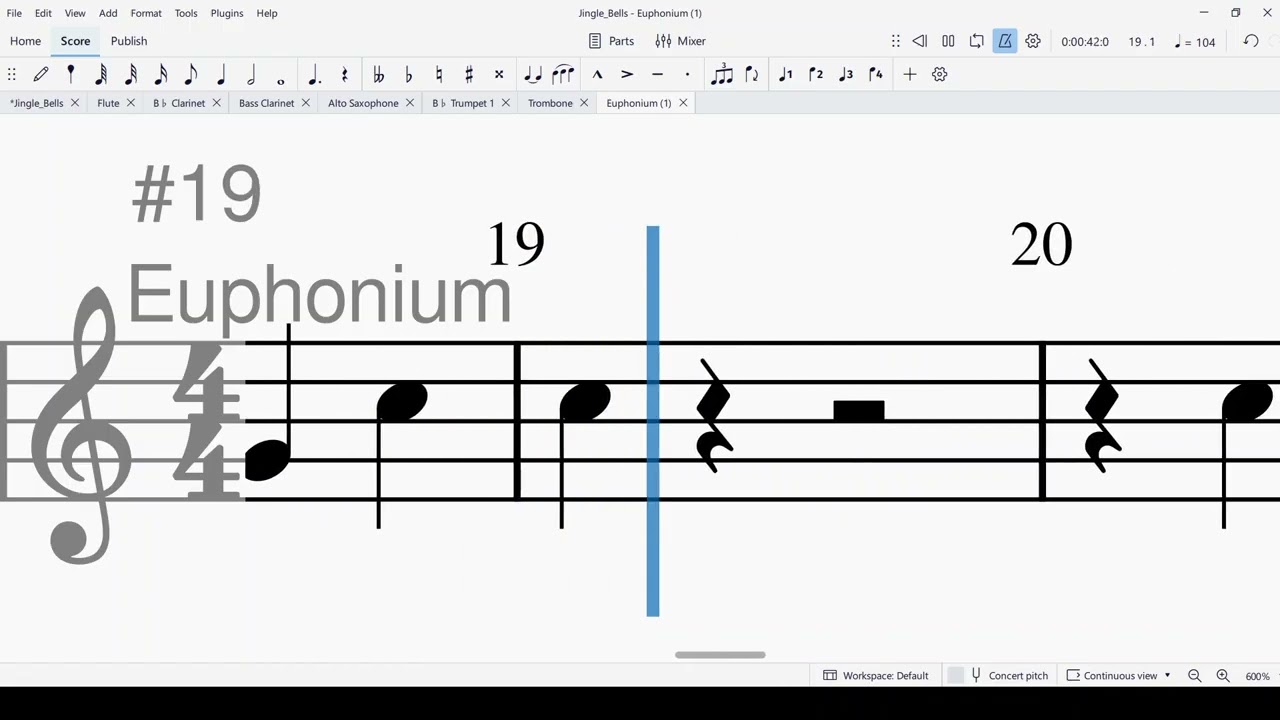The width and height of the screenshot is (1280, 720).
Task: Undo the last action
Action: (x=1251, y=41)
